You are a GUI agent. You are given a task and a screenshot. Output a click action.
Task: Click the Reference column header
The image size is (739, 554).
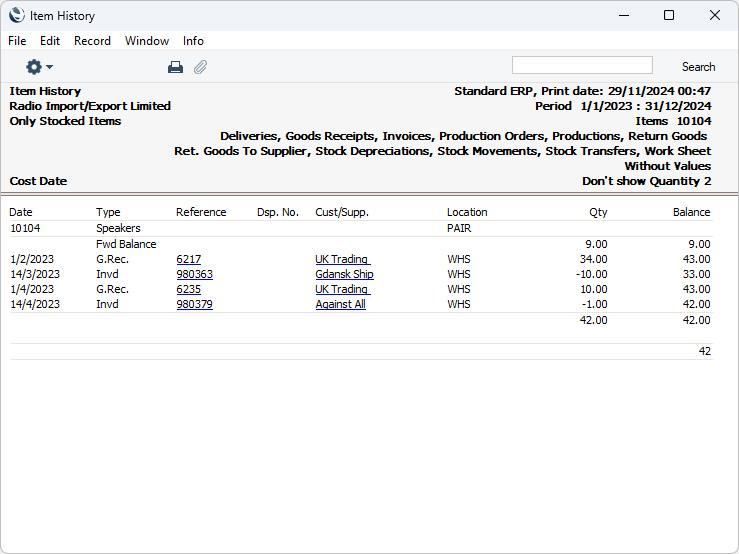201,212
